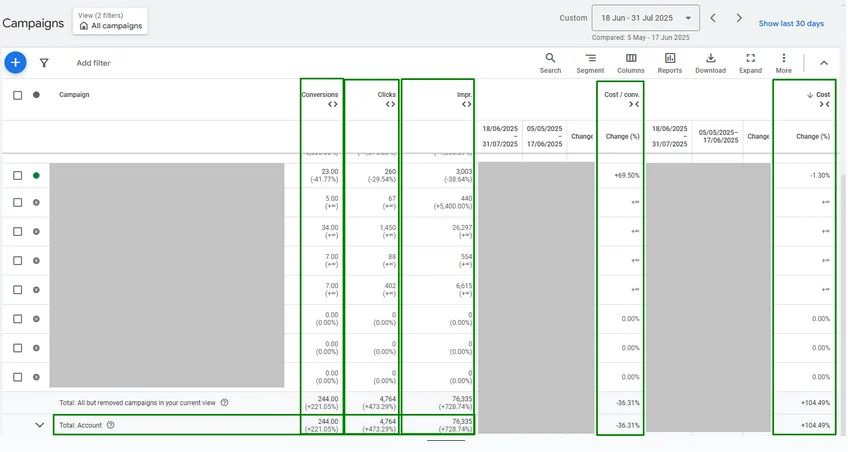Click the Campaigns page title
This screenshot has width=848, height=452.
[33, 23]
